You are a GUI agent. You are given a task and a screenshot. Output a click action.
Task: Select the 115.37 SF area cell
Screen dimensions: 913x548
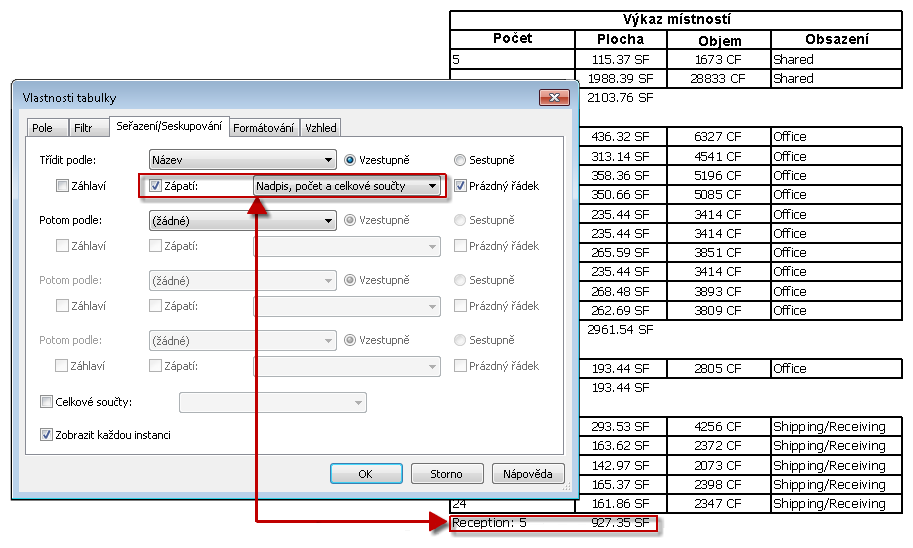click(x=621, y=59)
